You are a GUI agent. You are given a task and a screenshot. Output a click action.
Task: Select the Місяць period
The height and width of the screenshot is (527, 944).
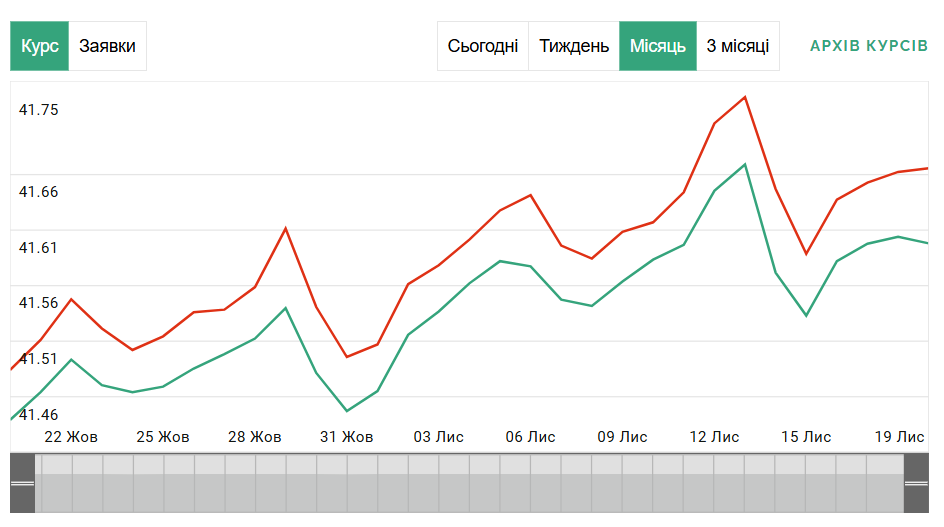[658, 46]
